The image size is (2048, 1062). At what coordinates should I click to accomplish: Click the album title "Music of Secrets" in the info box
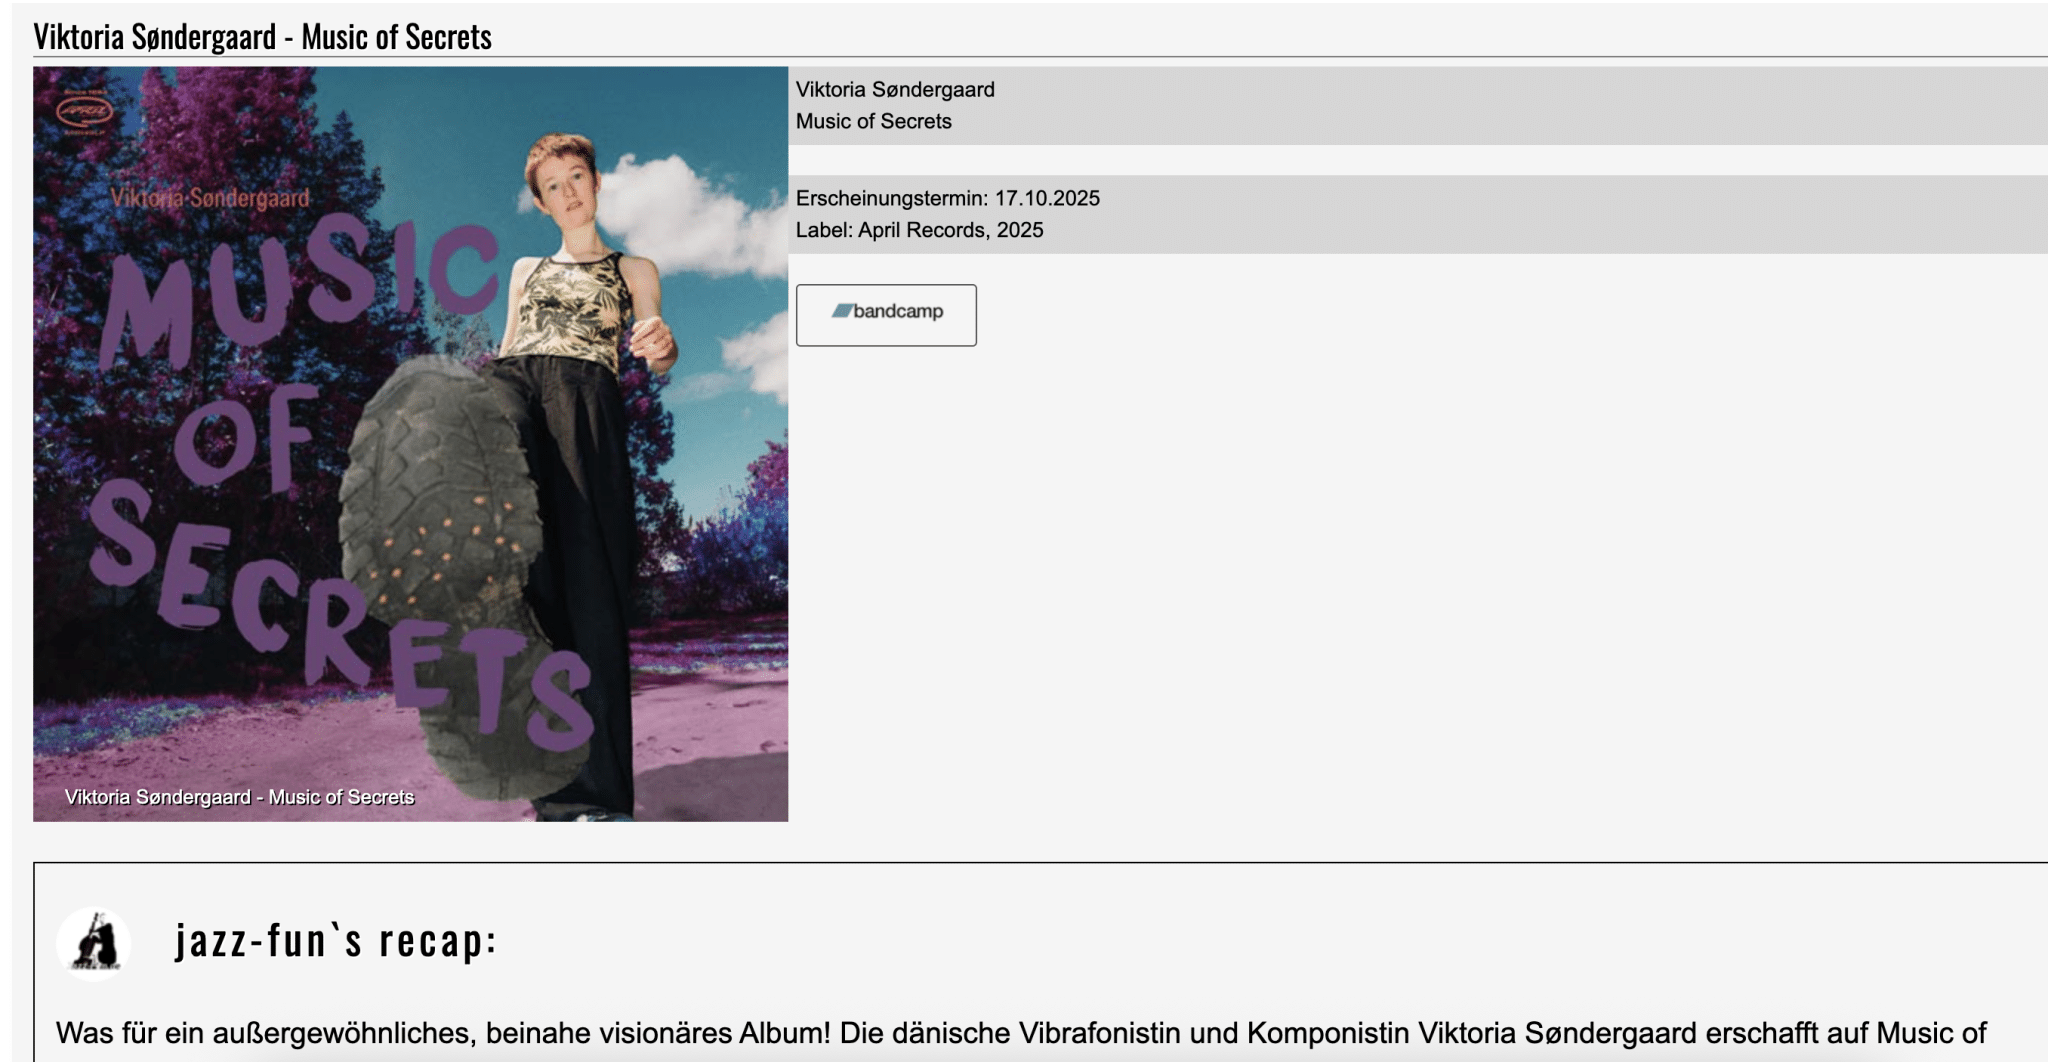point(874,121)
